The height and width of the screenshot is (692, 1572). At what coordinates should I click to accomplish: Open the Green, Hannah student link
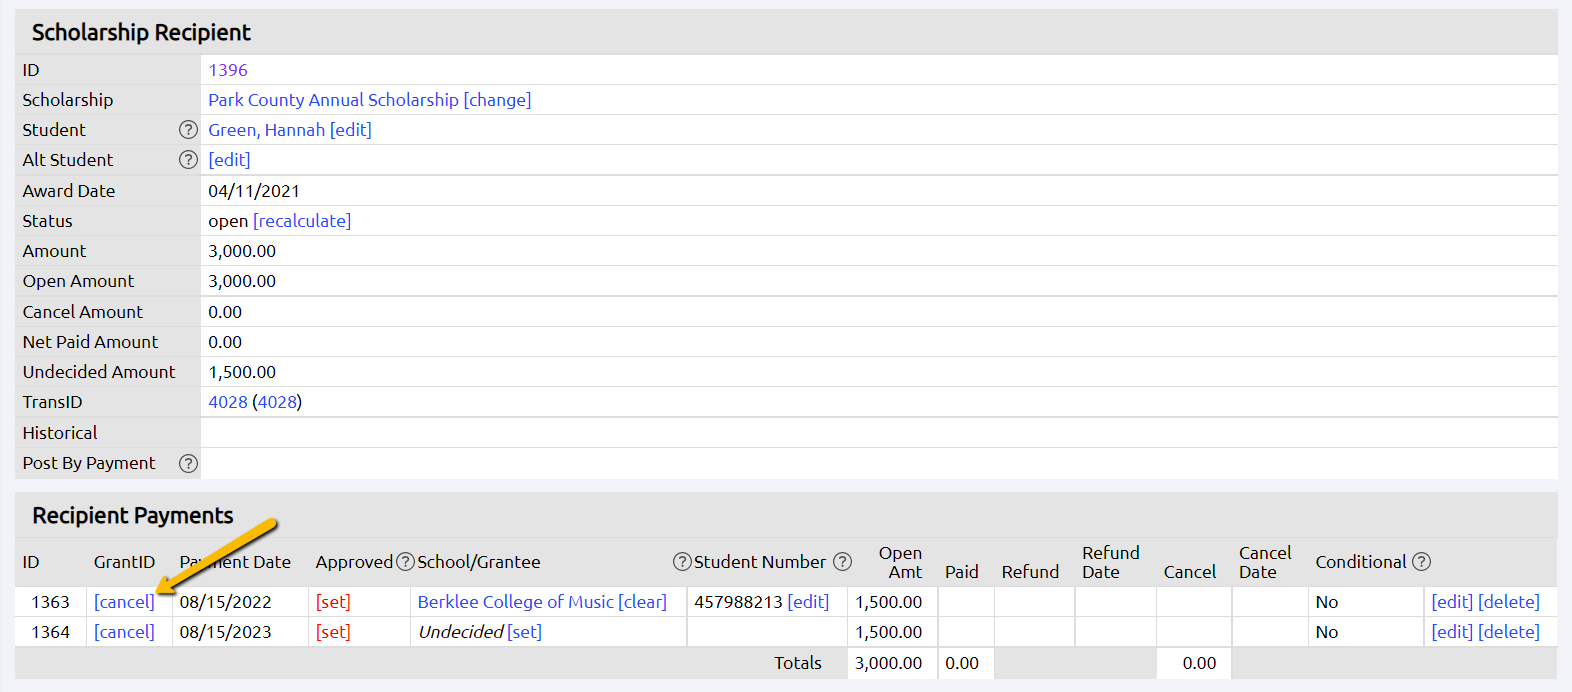pyautogui.click(x=266, y=130)
